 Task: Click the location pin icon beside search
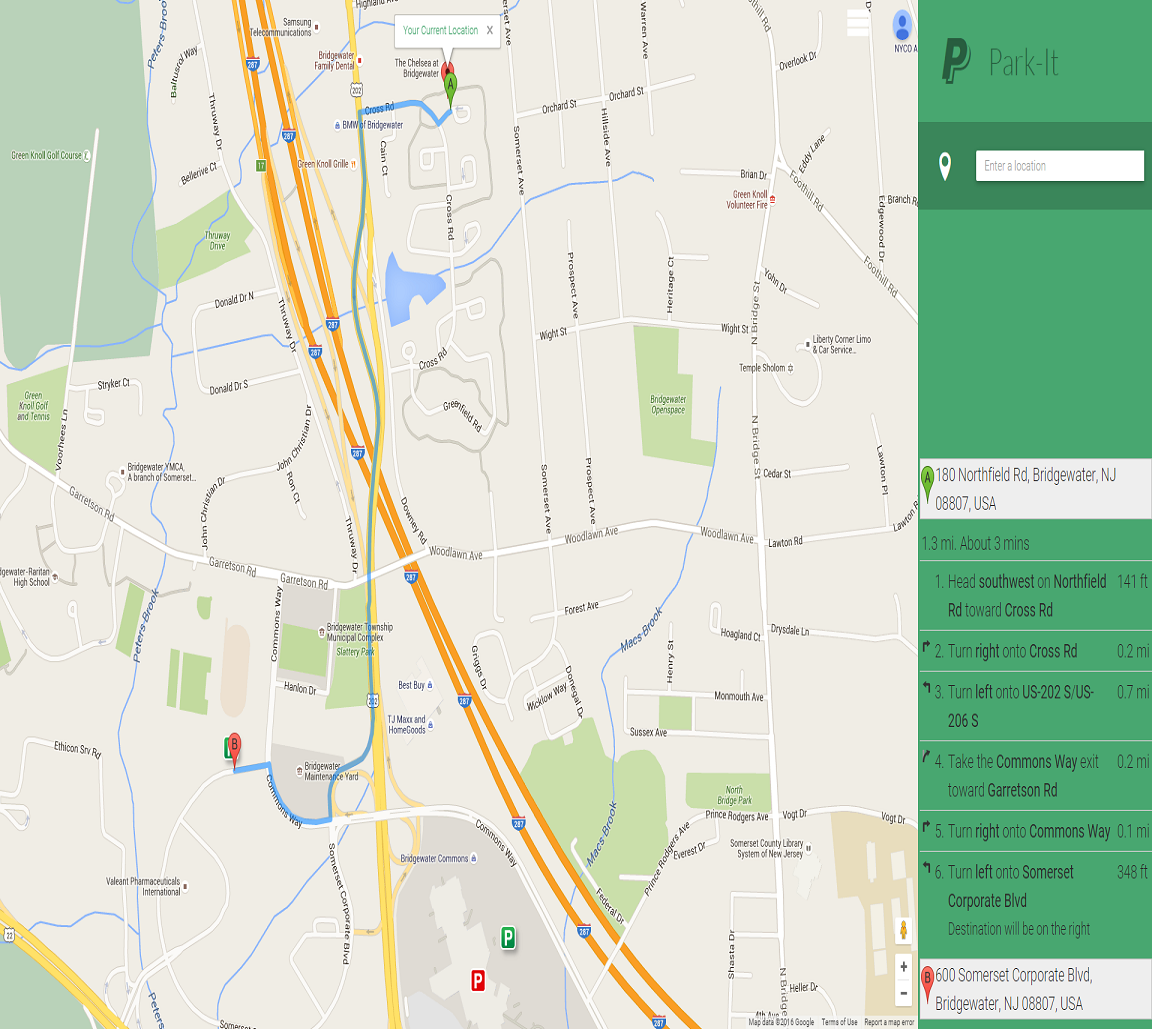[x=945, y=167]
